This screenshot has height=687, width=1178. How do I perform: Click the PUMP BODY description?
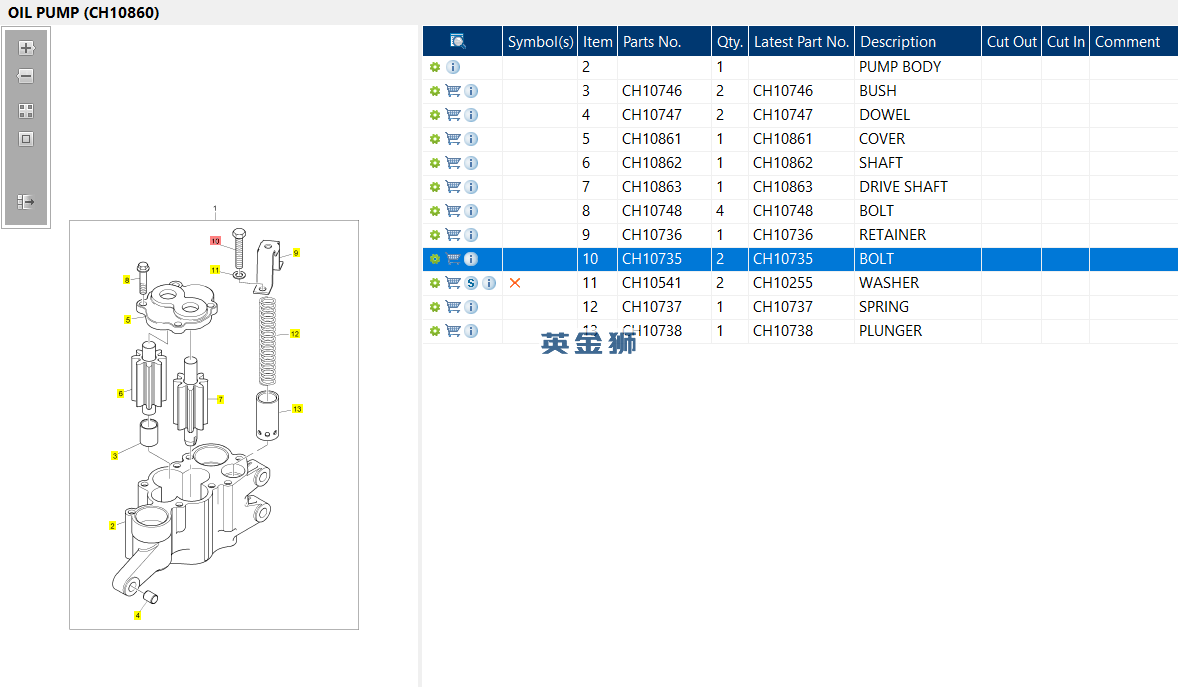click(900, 67)
